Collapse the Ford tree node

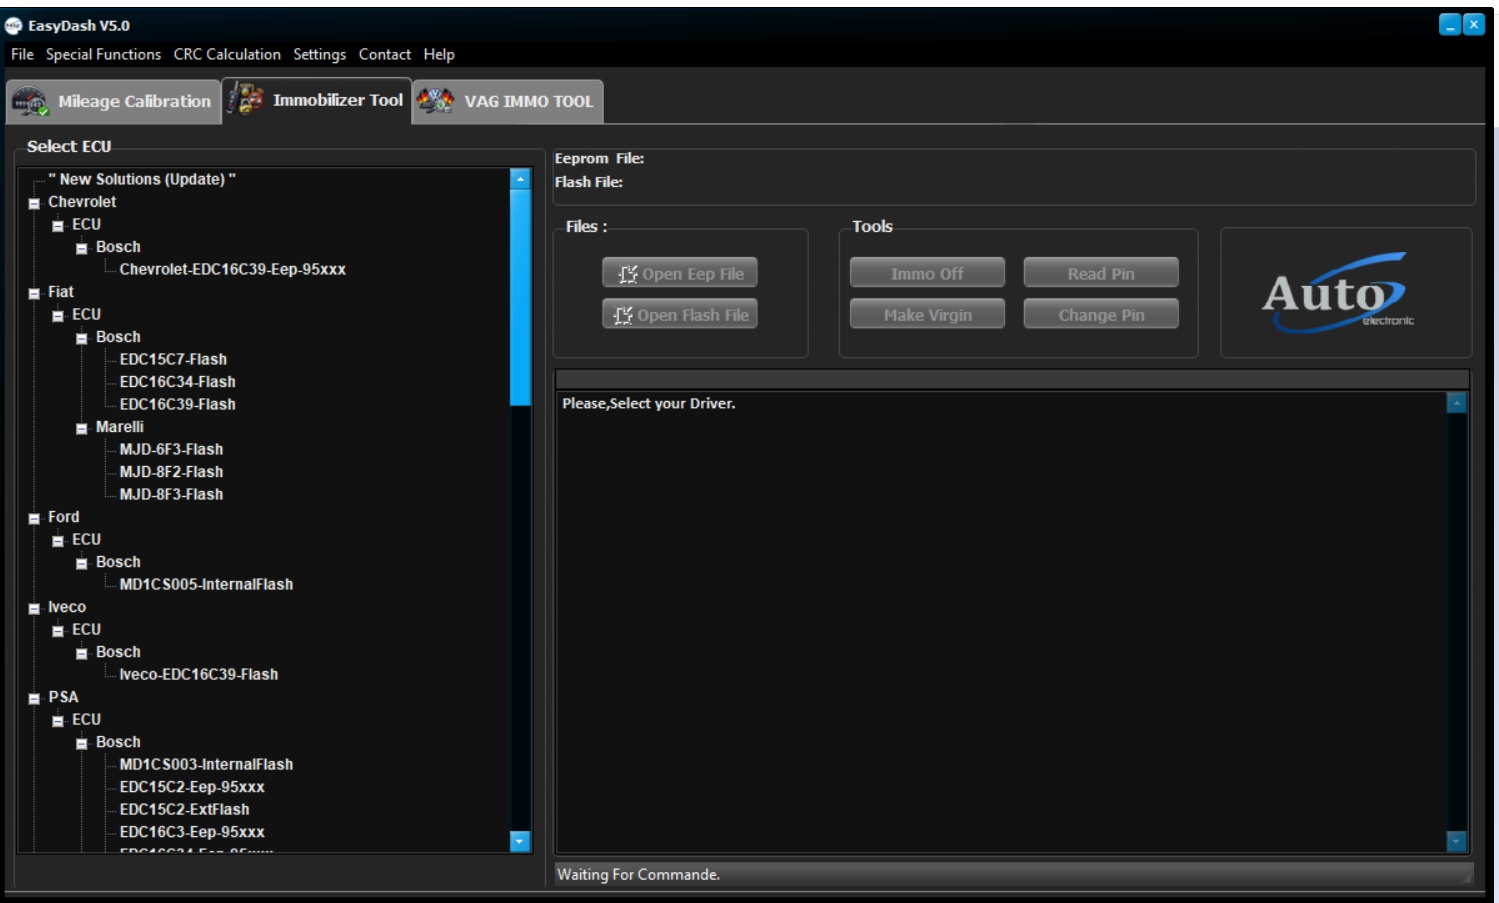coord(34,518)
